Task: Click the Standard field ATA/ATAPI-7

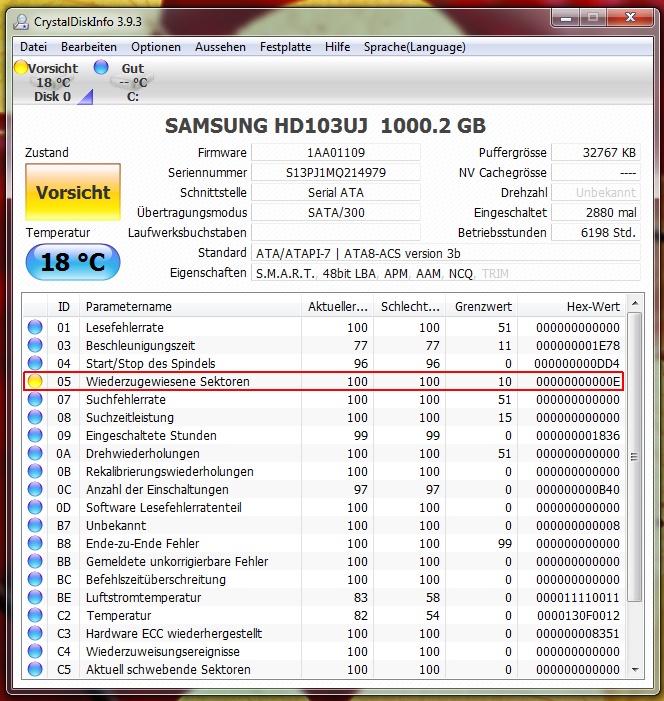Action: [x=446, y=253]
